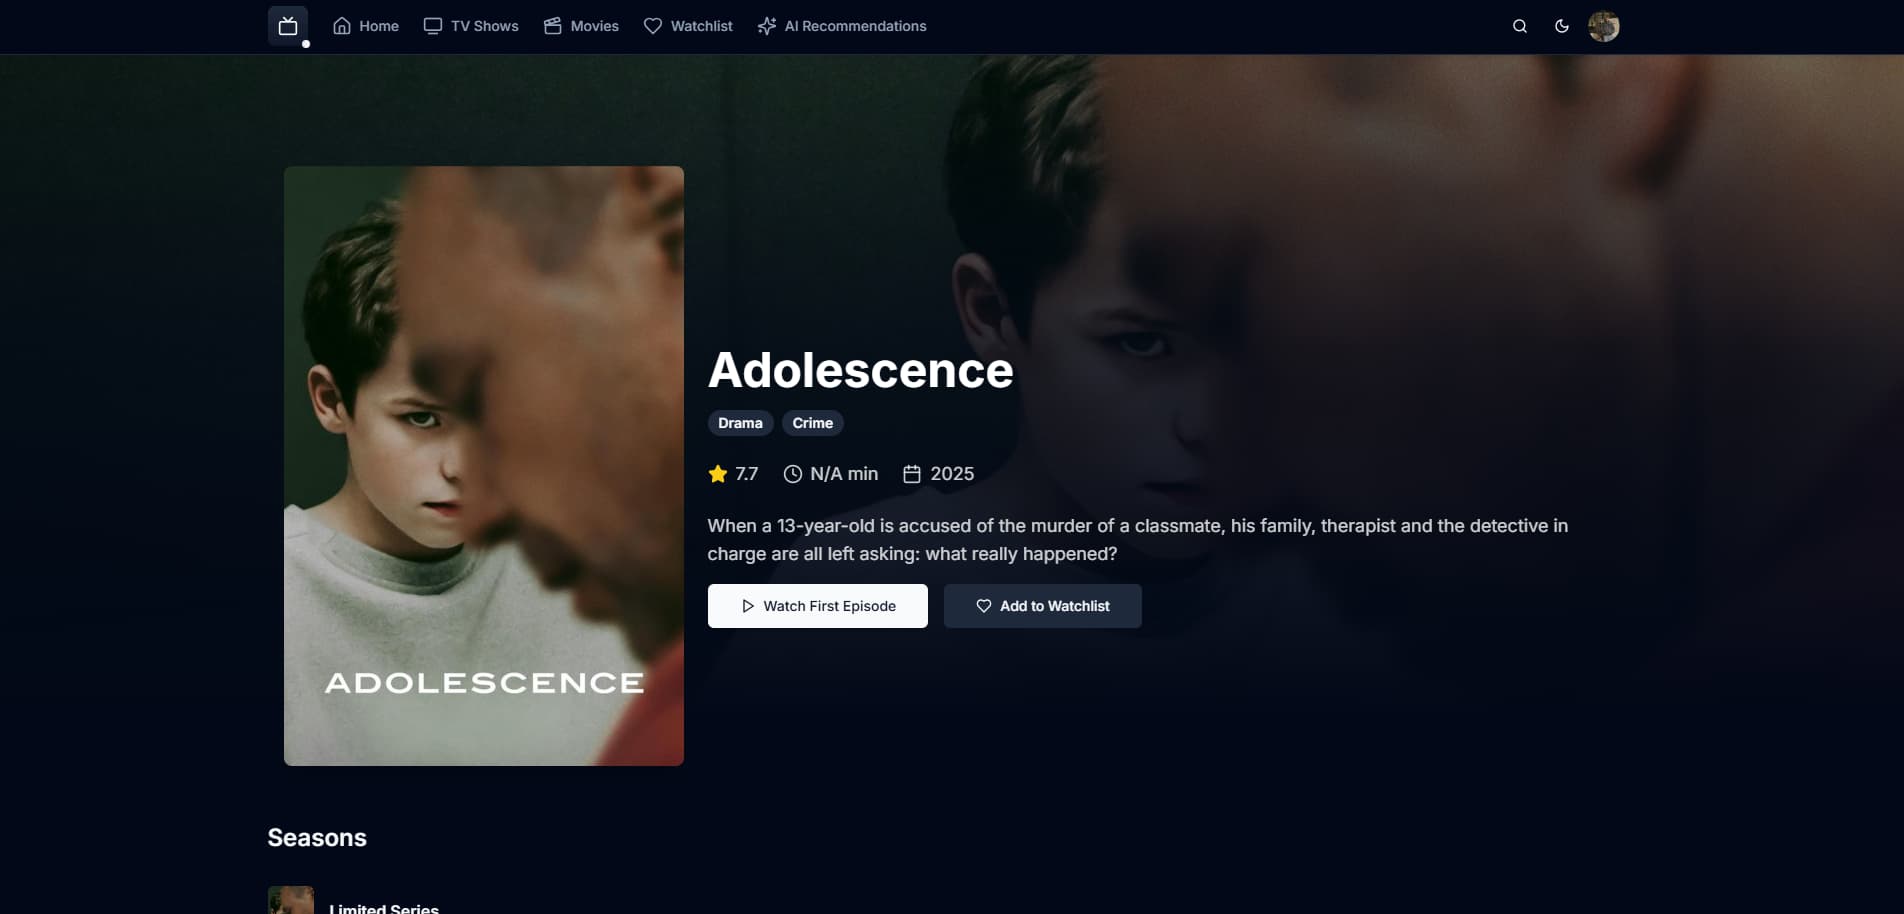Open the Movies menu item
Screen dimensions: 1904x914
click(x=581, y=26)
